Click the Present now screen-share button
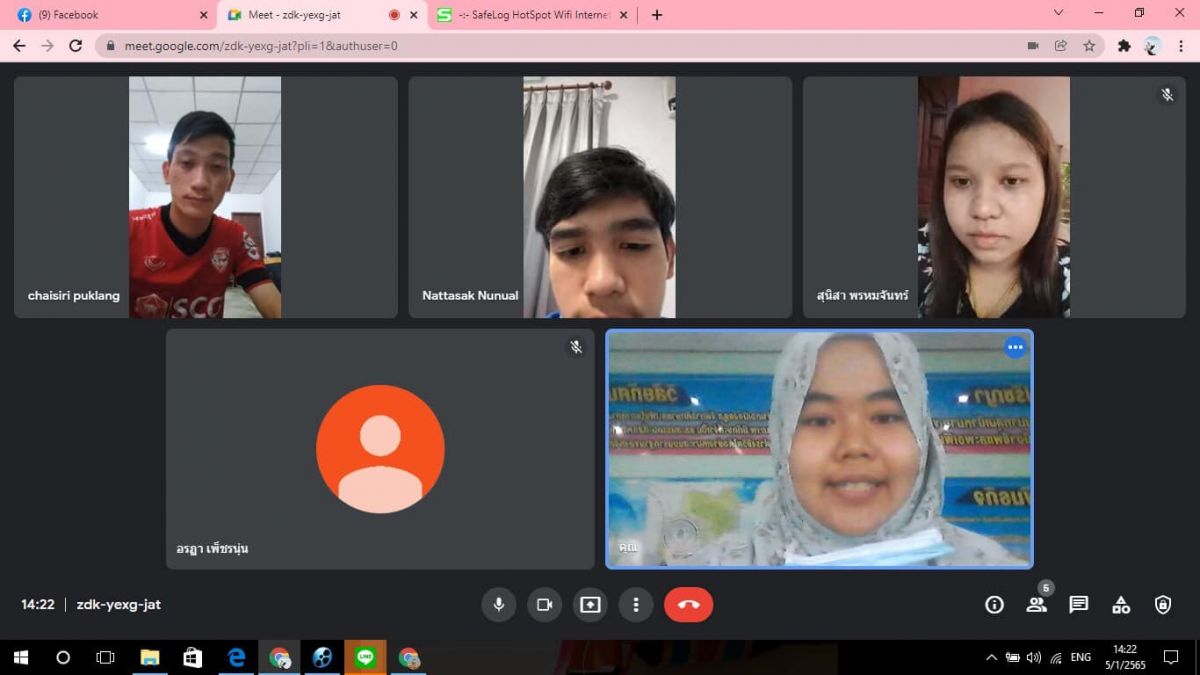The image size is (1200, 675). [x=590, y=604]
